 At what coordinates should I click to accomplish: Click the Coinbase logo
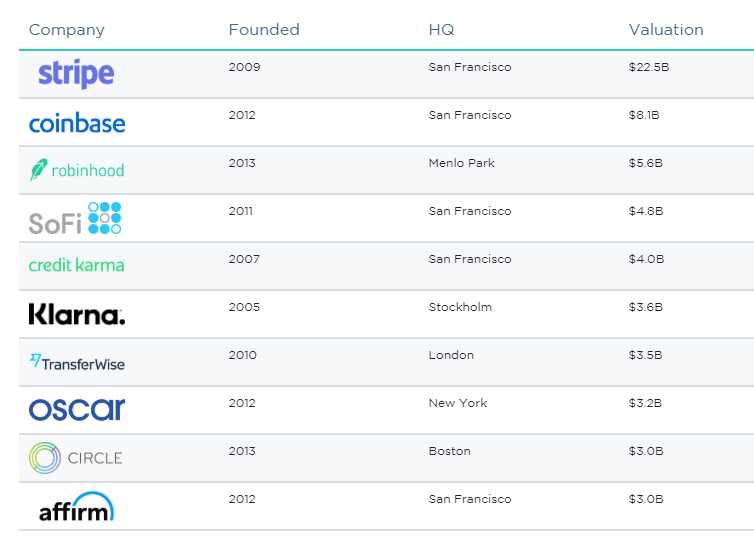point(77,124)
